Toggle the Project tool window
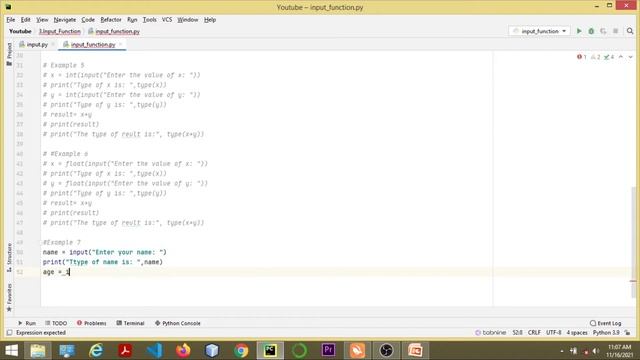This screenshot has width=640, height=360. click(9, 54)
